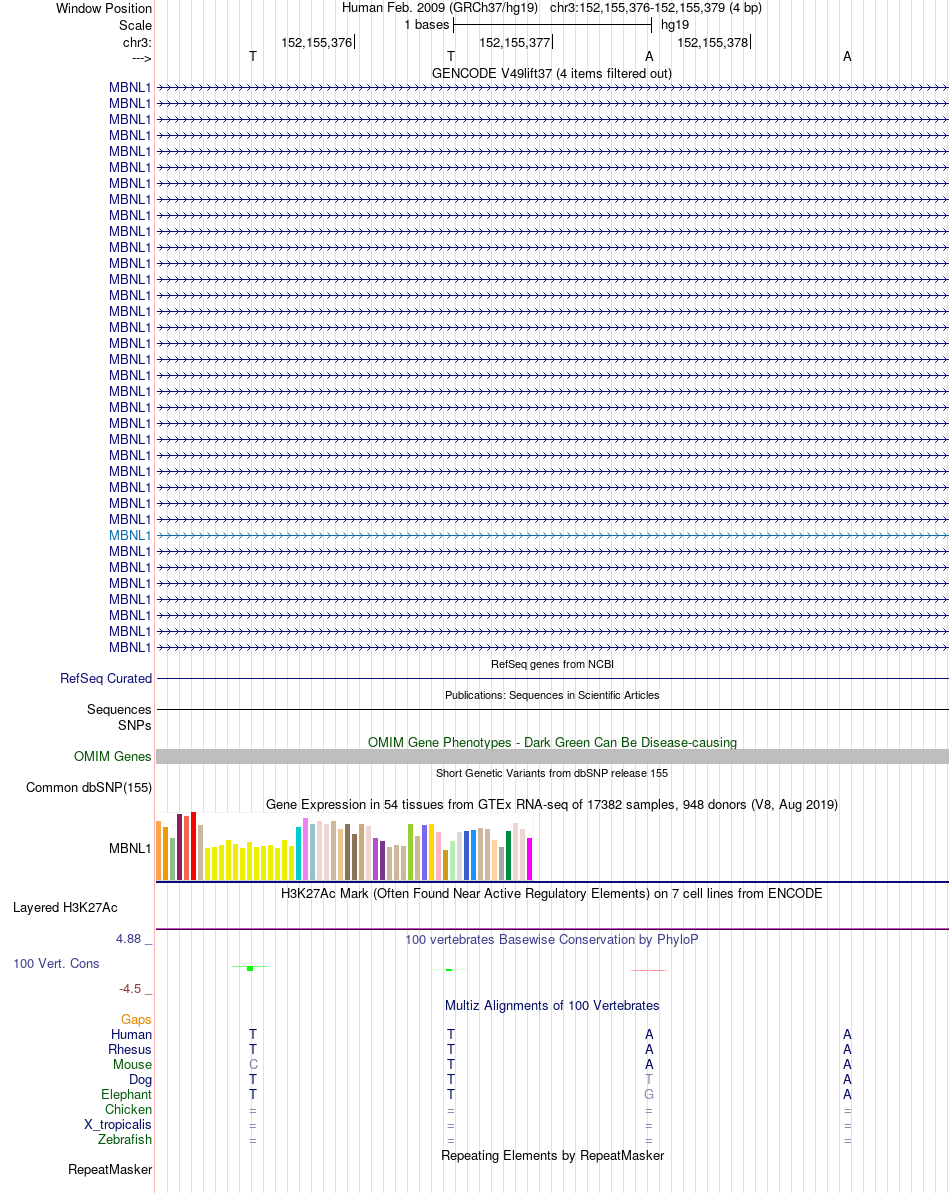Click 'Repeating Elements by RepeatMasker' title

coord(553,1156)
